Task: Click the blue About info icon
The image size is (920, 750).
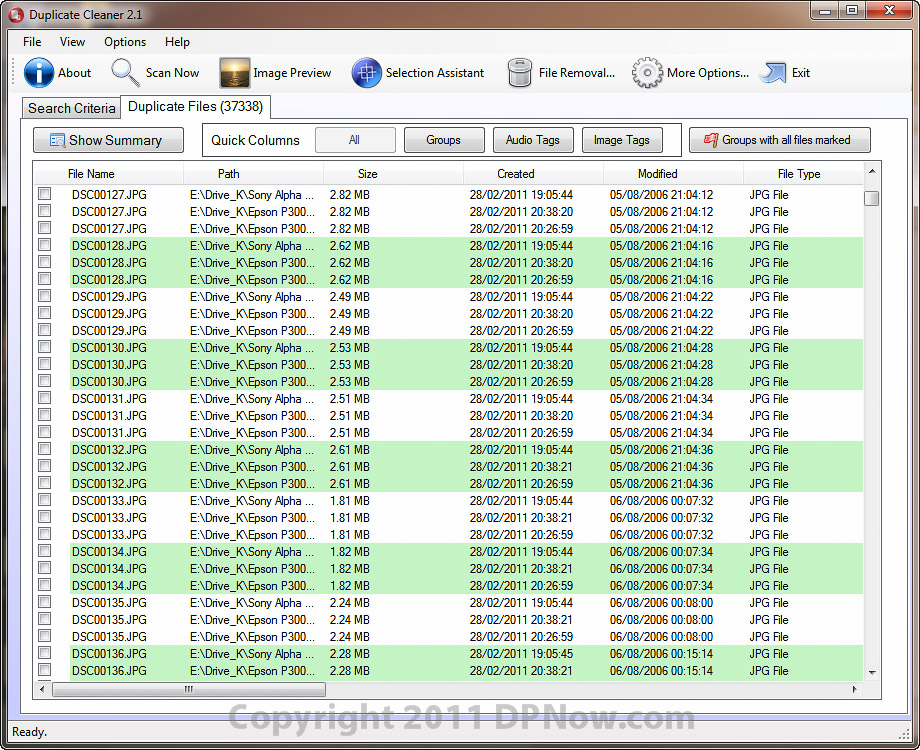Action: (x=39, y=73)
